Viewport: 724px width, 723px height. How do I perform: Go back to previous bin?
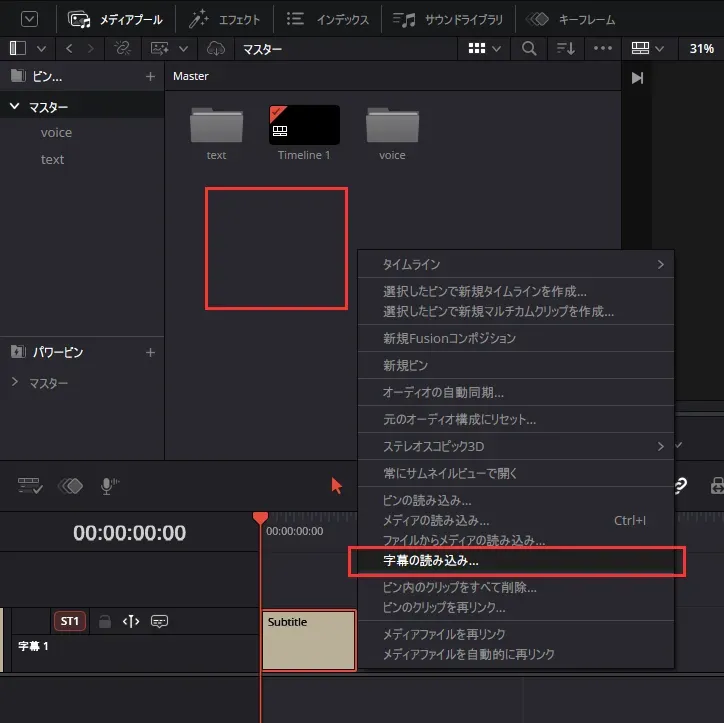point(69,48)
